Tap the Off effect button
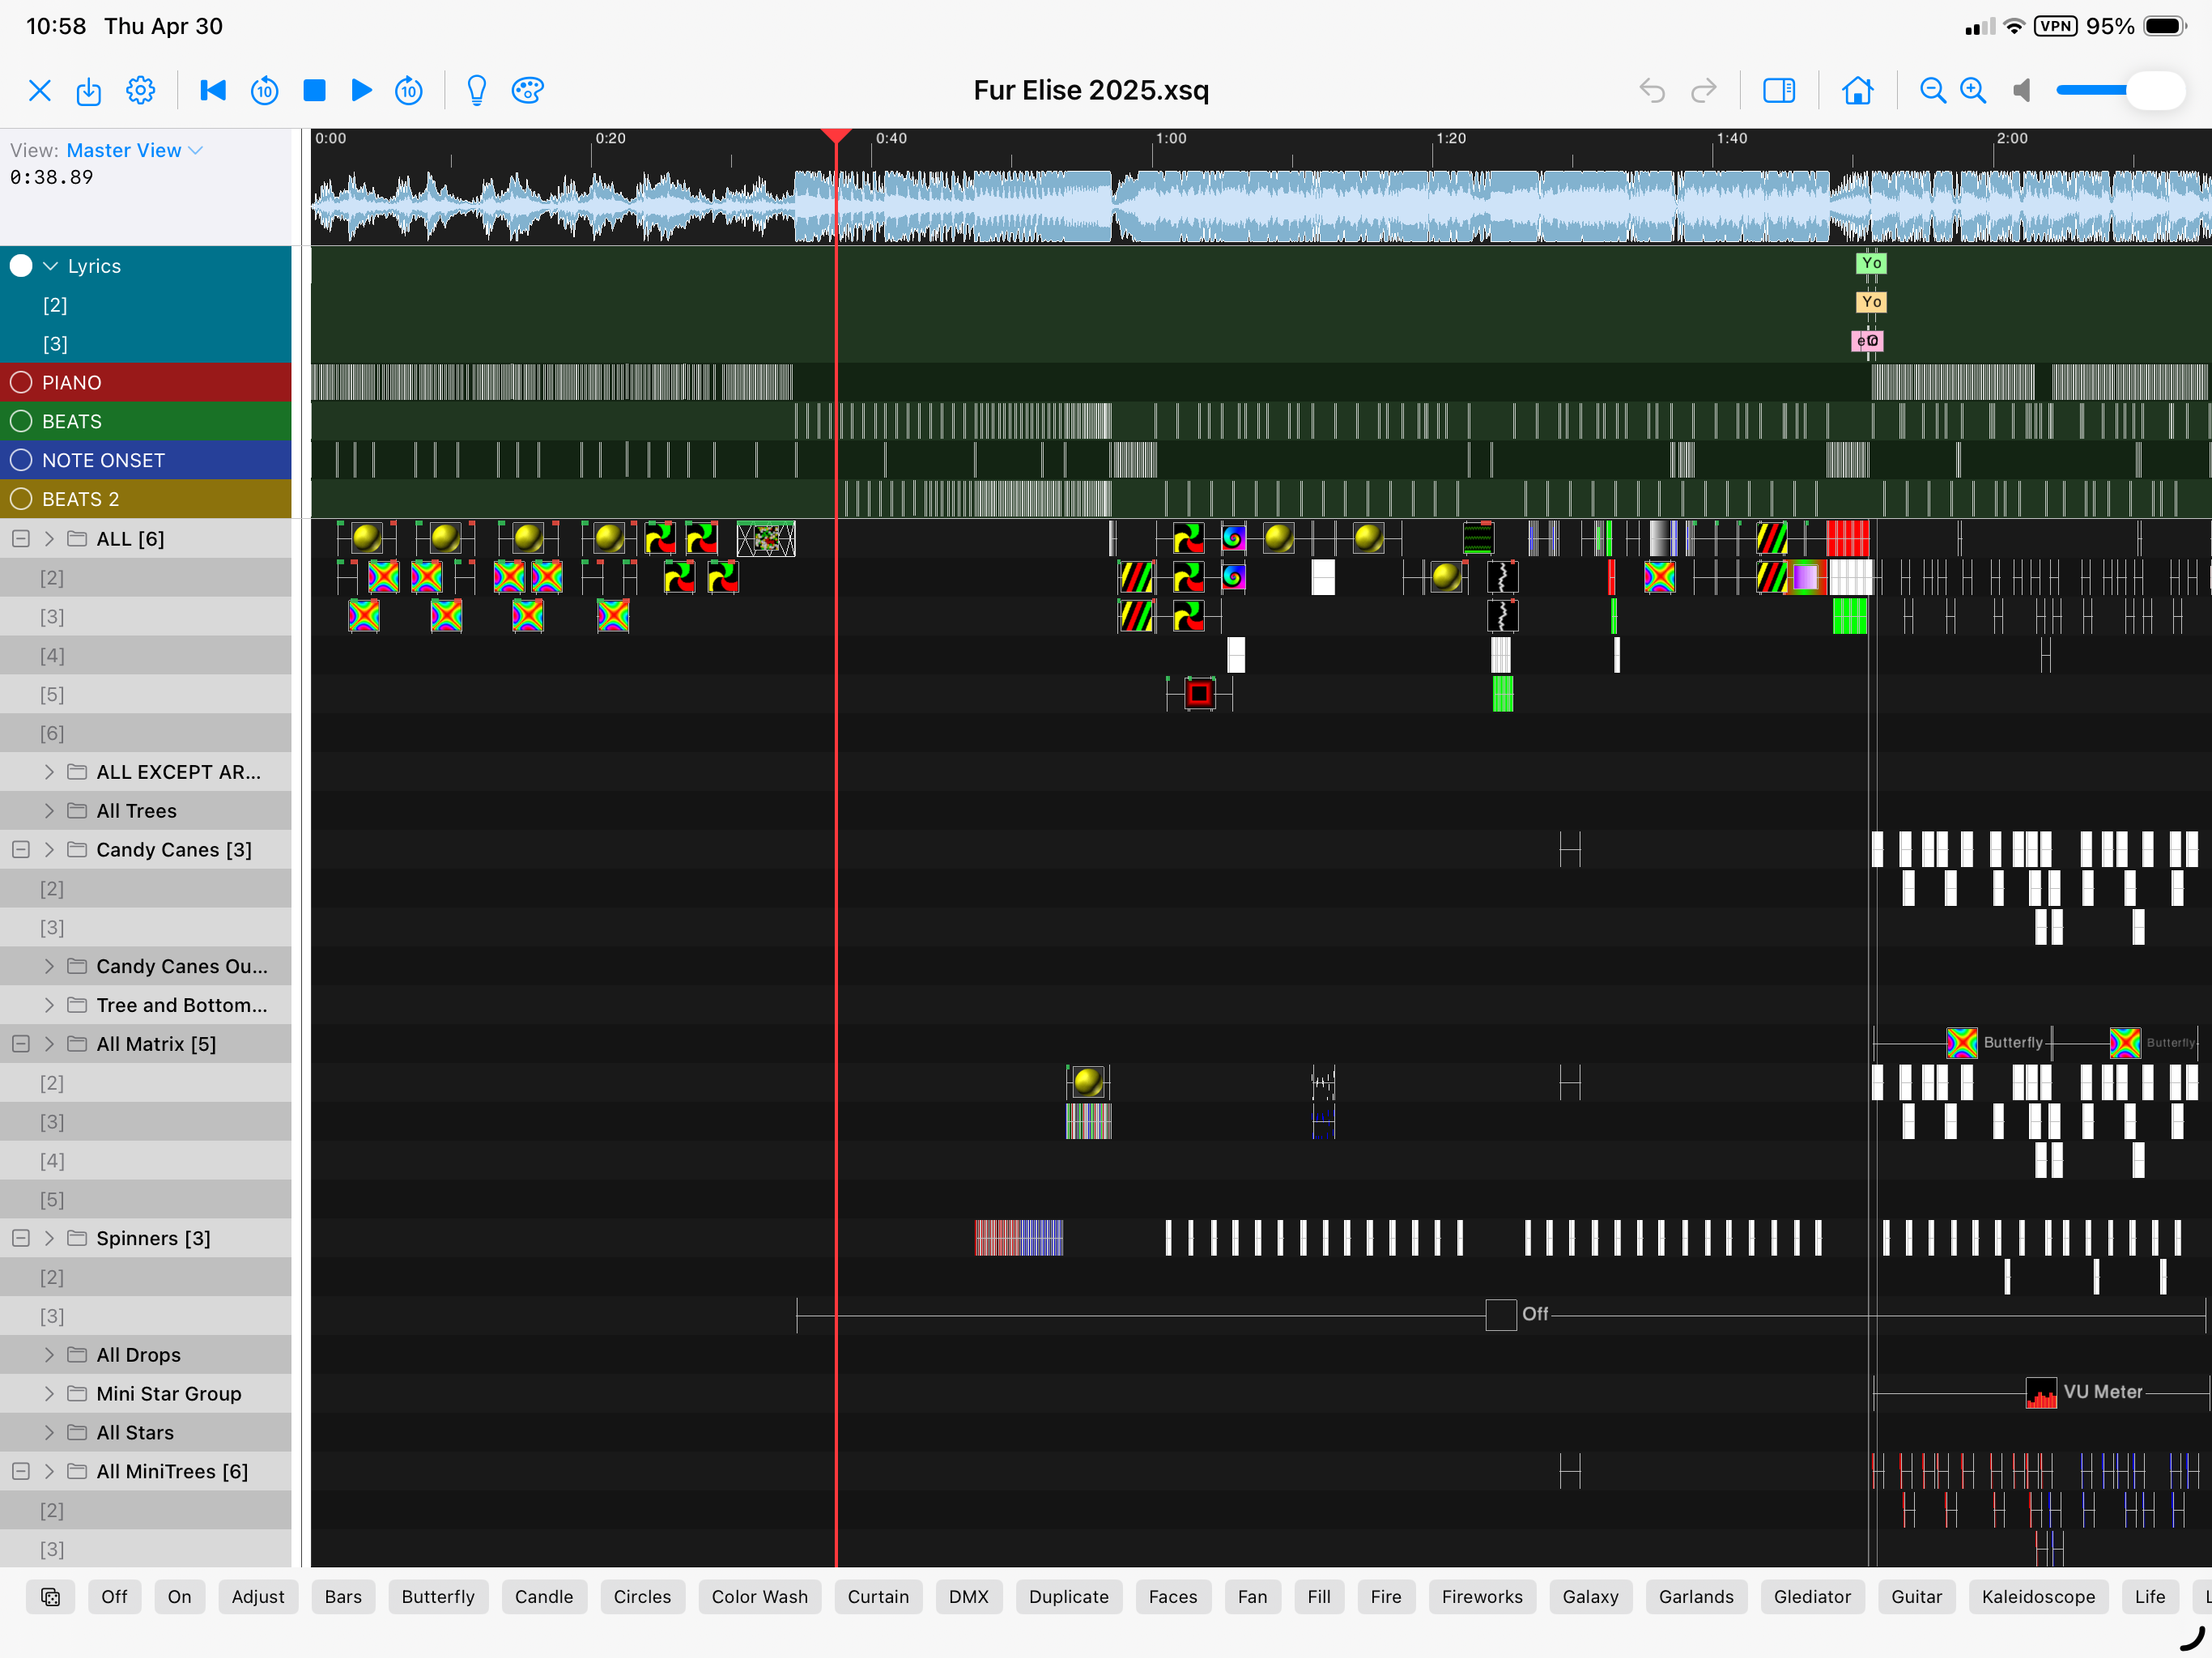Viewport: 2212px width, 1658px height. (114, 1598)
